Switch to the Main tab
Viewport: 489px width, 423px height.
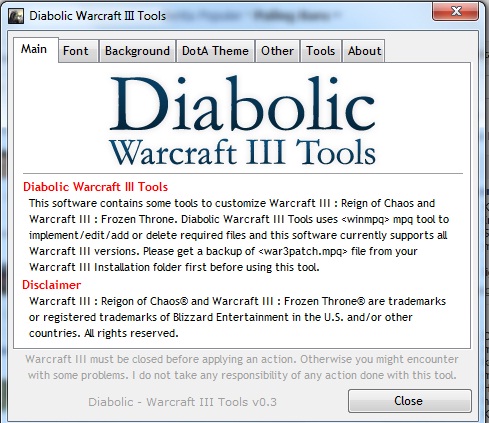tap(36, 50)
